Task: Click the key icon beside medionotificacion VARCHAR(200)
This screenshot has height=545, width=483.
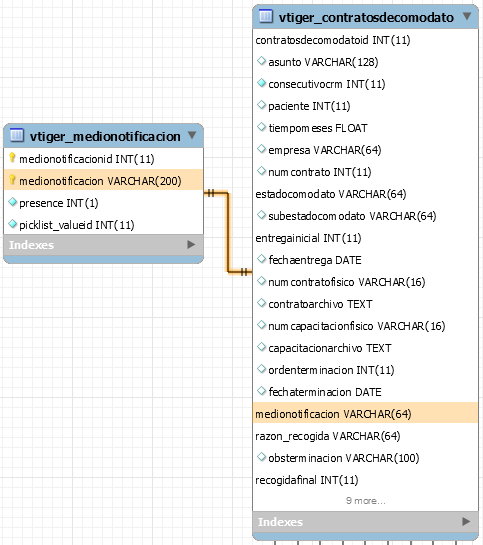Action: (x=12, y=180)
